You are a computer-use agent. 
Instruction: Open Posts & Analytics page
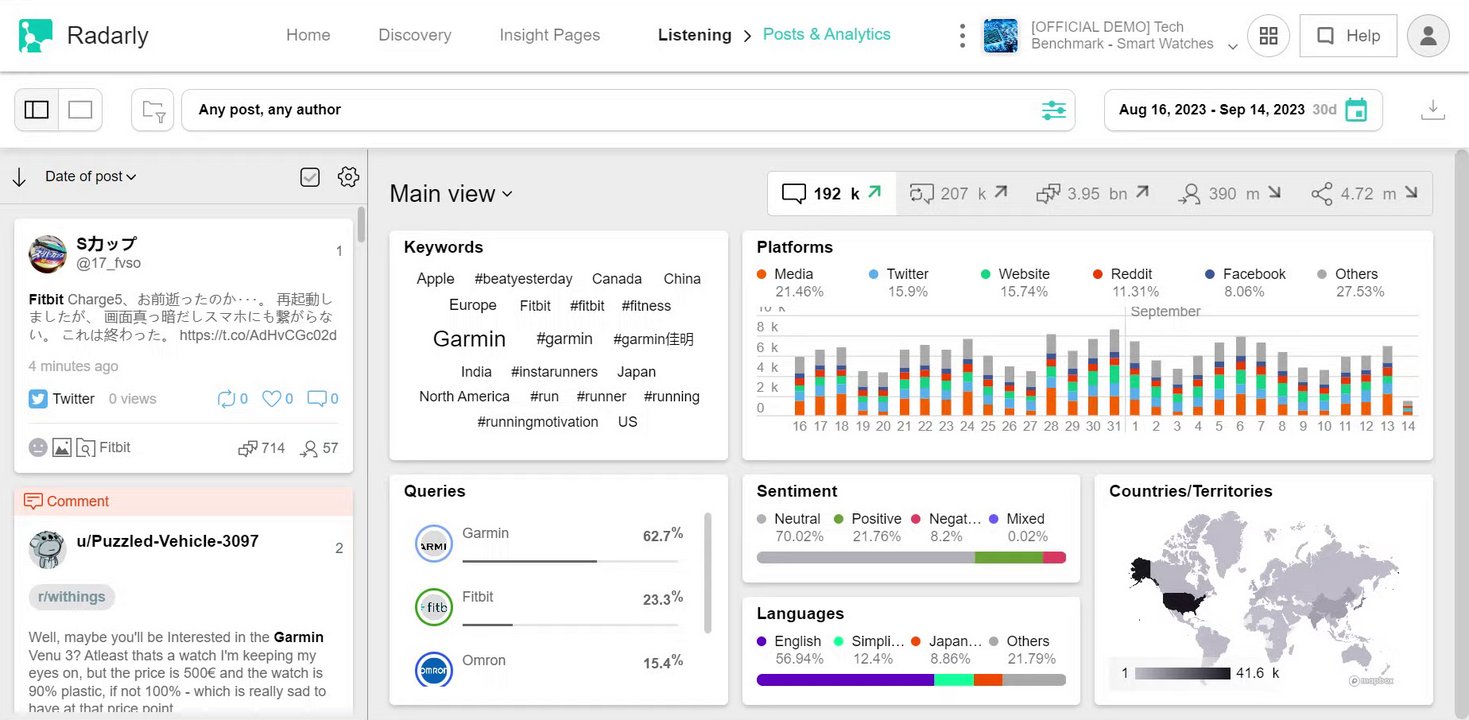click(827, 34)
